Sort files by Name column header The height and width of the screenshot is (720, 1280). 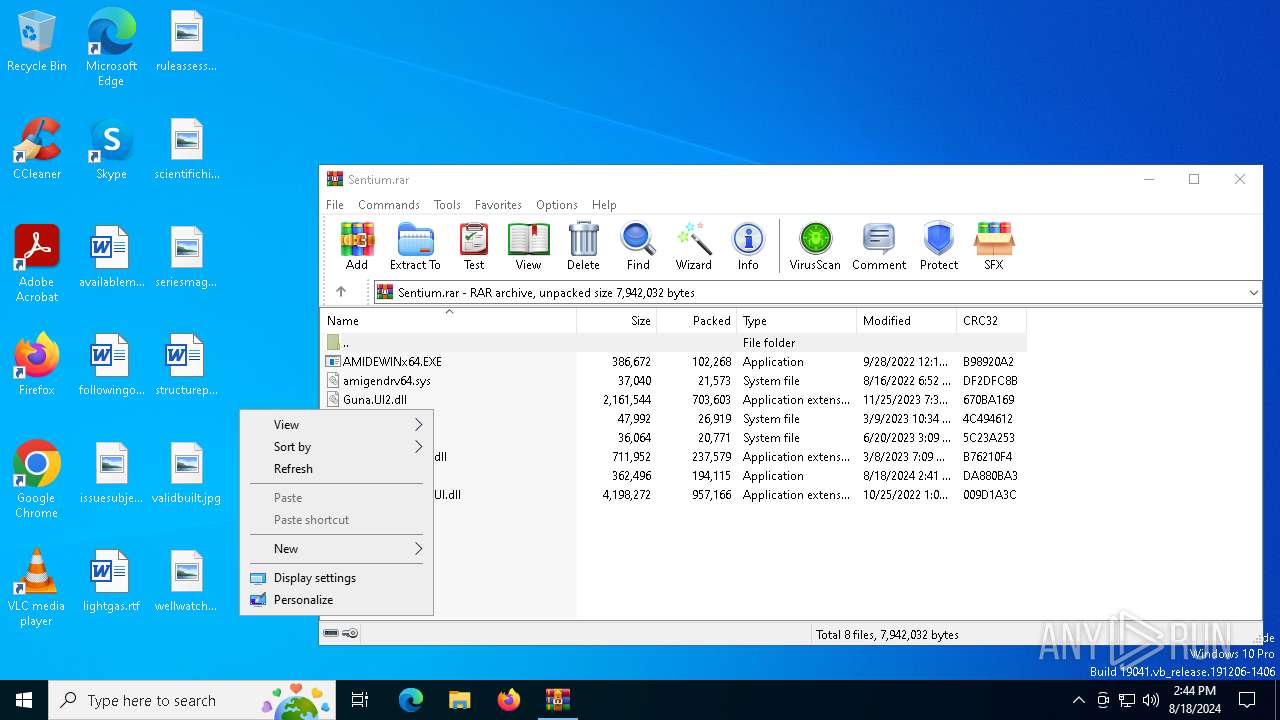448,321
